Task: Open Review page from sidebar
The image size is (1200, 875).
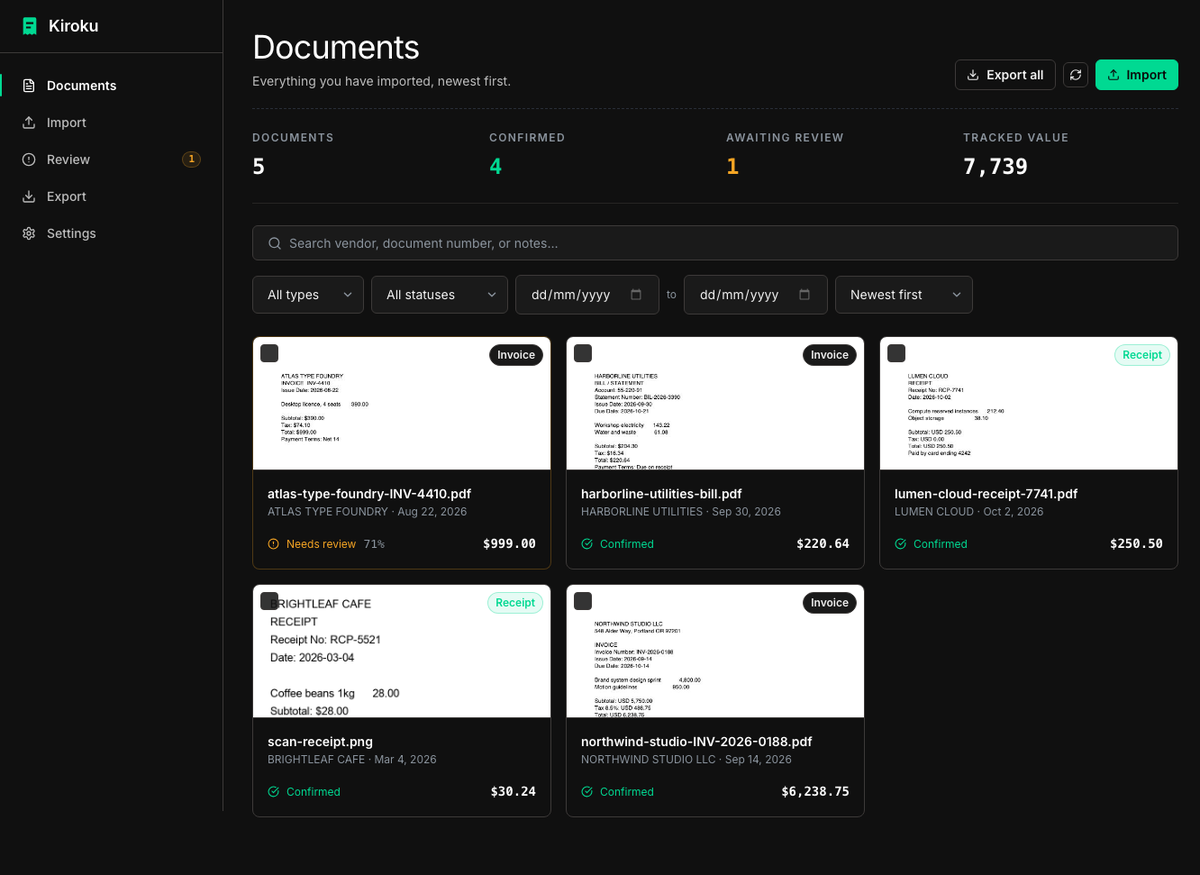Action: (111, 159)
